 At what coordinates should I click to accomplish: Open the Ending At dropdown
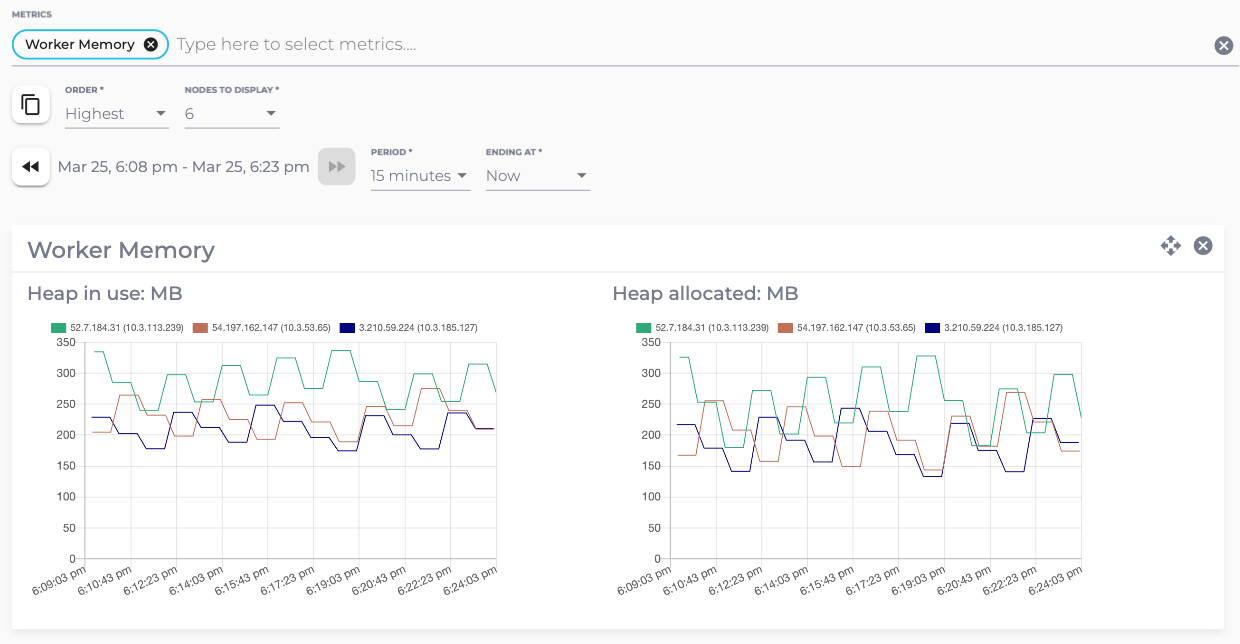537,176
